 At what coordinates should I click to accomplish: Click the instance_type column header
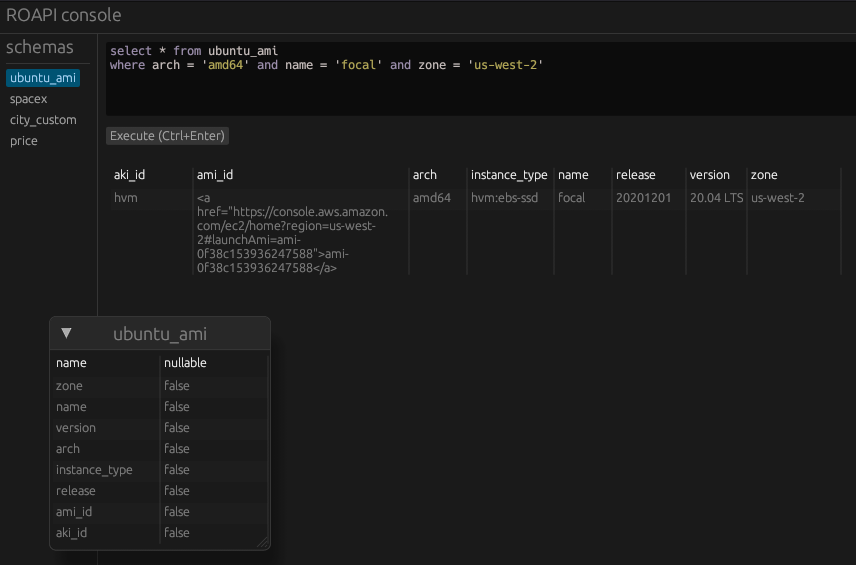(509, 175)
